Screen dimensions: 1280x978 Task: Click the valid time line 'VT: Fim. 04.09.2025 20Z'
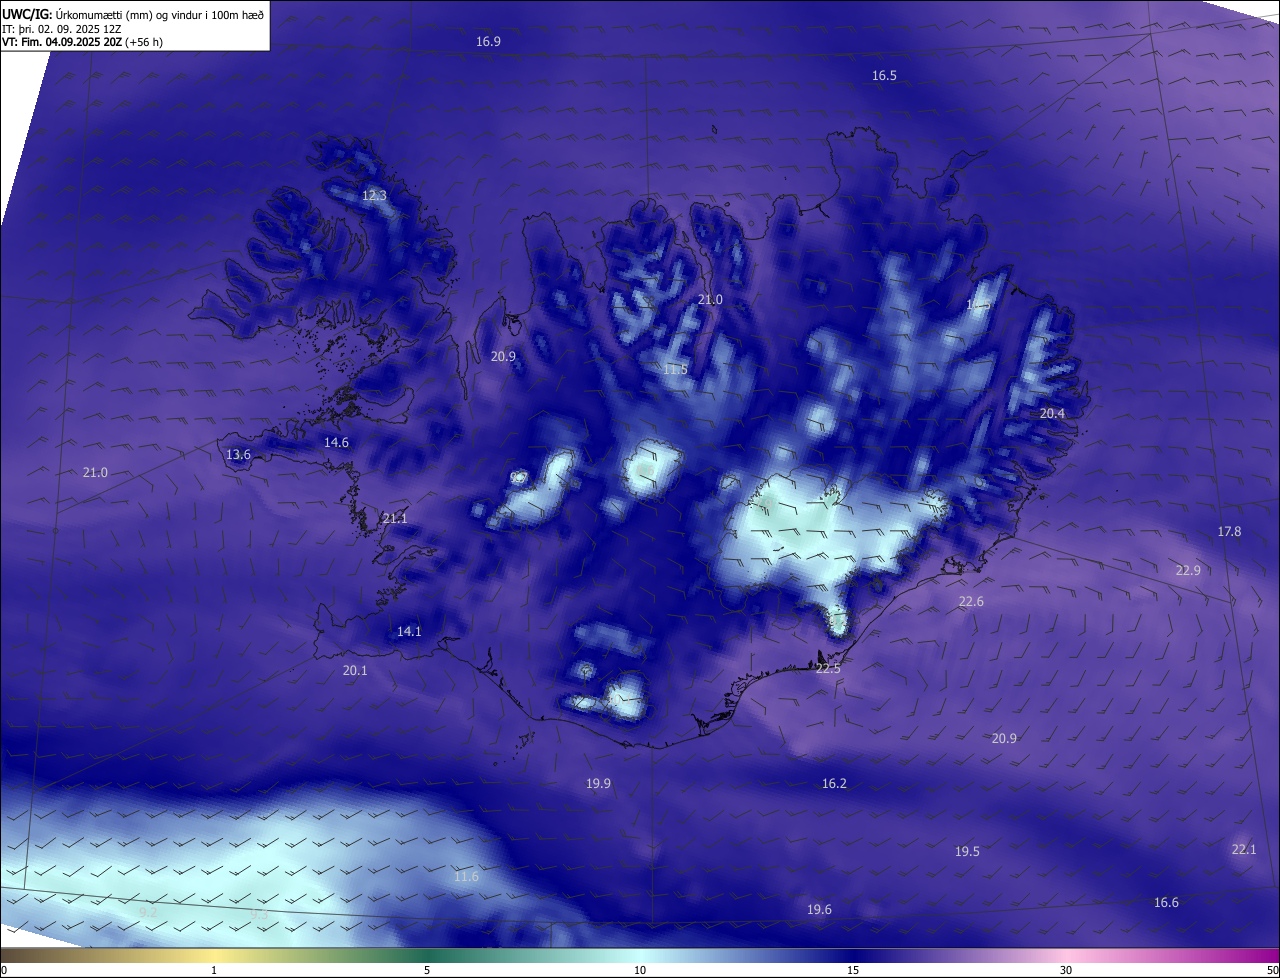point(62,42)
